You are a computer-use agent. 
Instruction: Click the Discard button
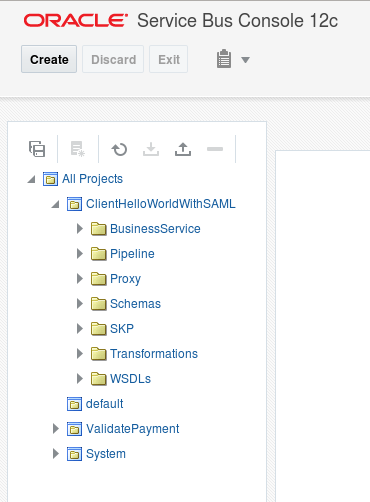113,59
